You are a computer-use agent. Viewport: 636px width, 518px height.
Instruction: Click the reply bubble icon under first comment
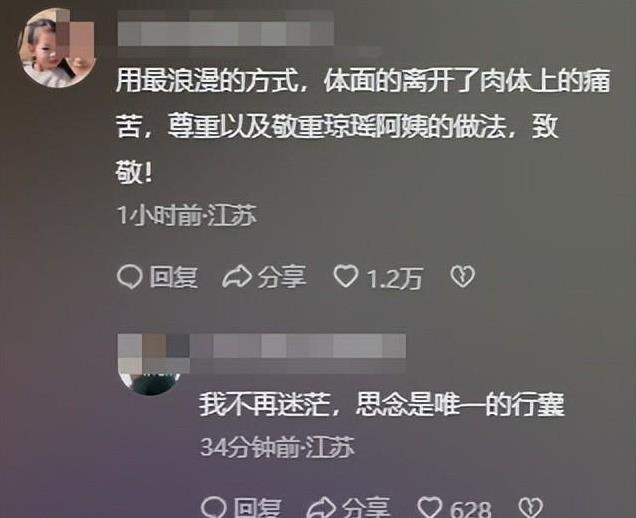point(129,277)
